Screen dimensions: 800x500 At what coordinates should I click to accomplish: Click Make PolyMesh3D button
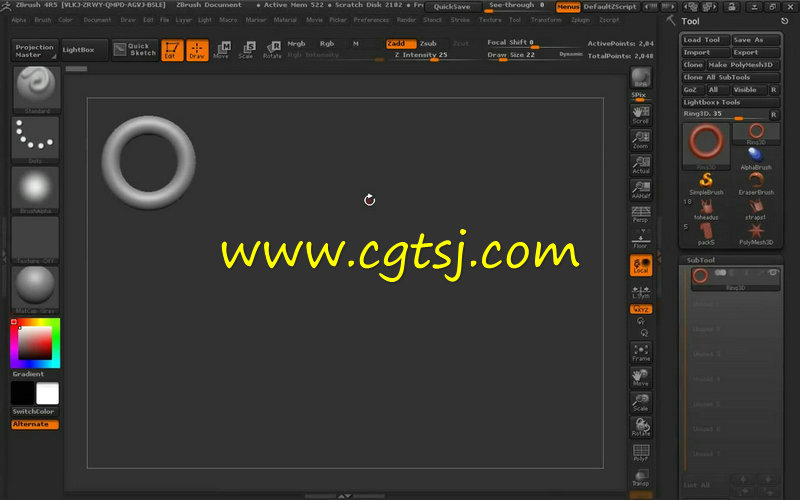click(743, 65)
